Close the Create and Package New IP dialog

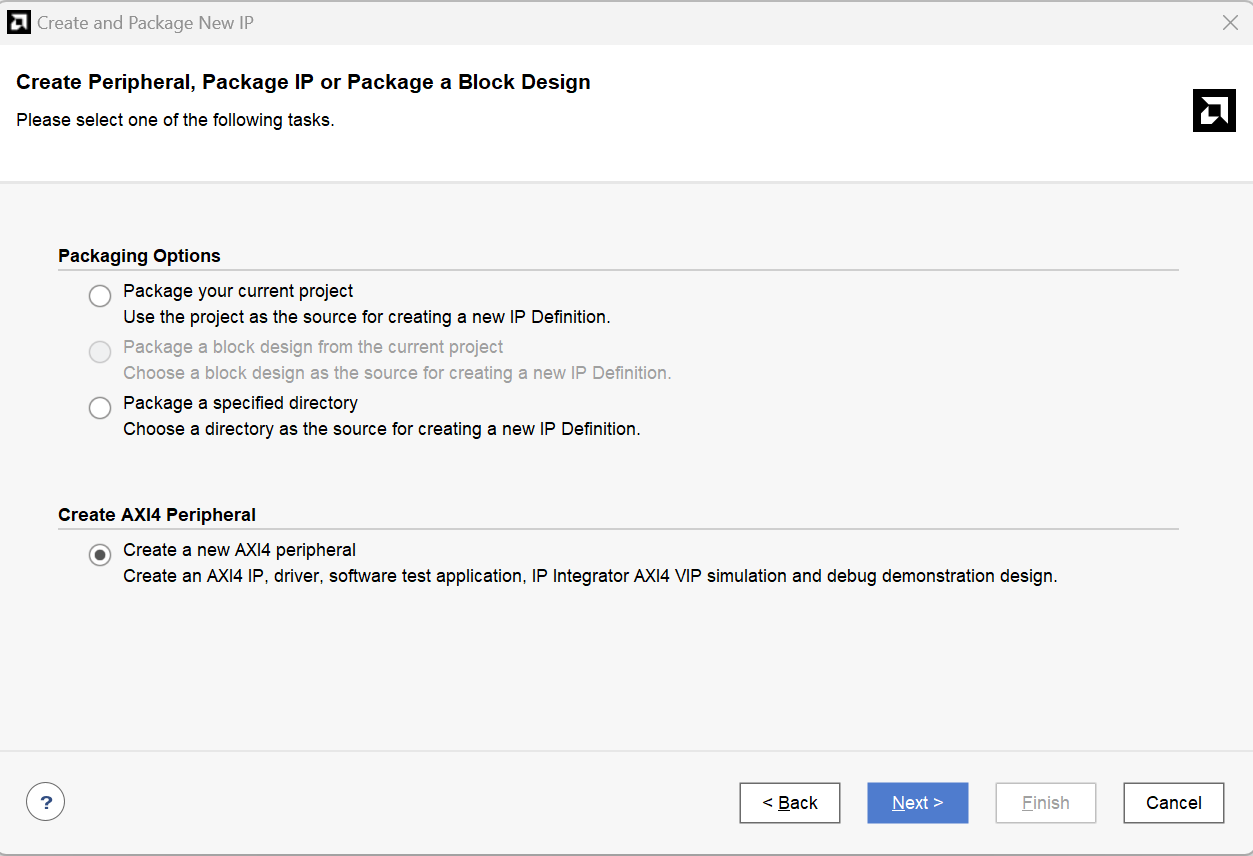coord(1230,22)
